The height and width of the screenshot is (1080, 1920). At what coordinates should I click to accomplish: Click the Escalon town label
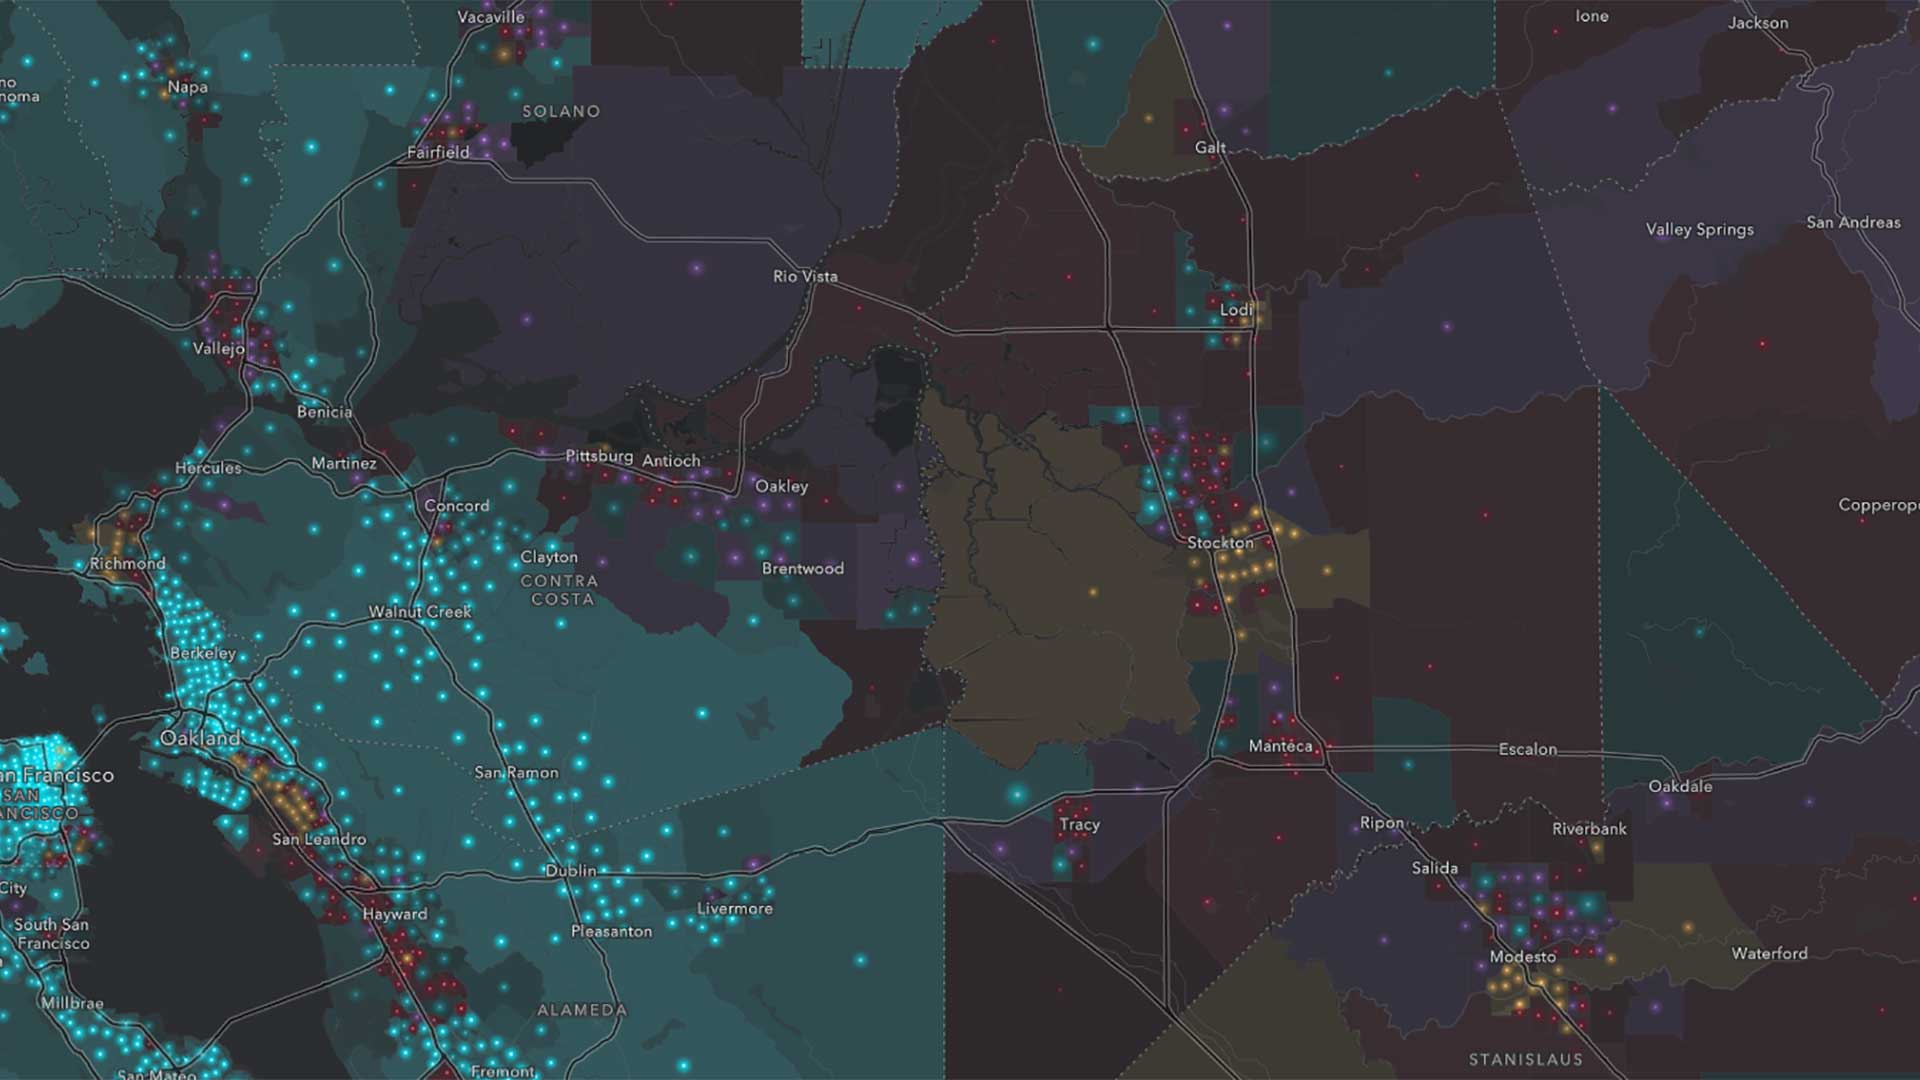pos(1527,749)
